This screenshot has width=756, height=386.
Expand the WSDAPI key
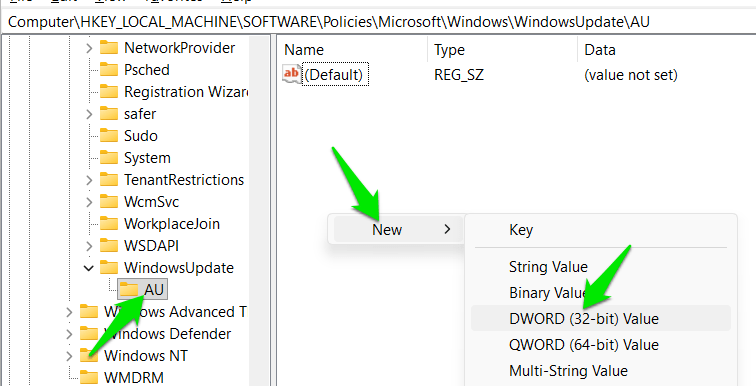tap(89, 246)
